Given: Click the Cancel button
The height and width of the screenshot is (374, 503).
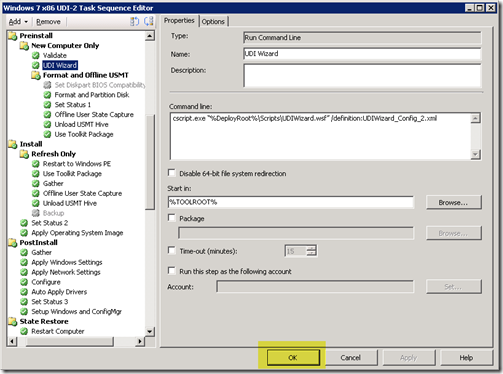Looking at the screenshot, I should coord(351,358).
